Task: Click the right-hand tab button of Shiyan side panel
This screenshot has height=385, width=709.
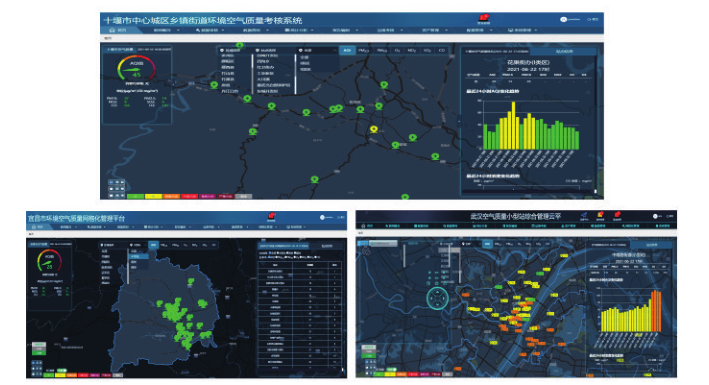Action: coord(564,51)
